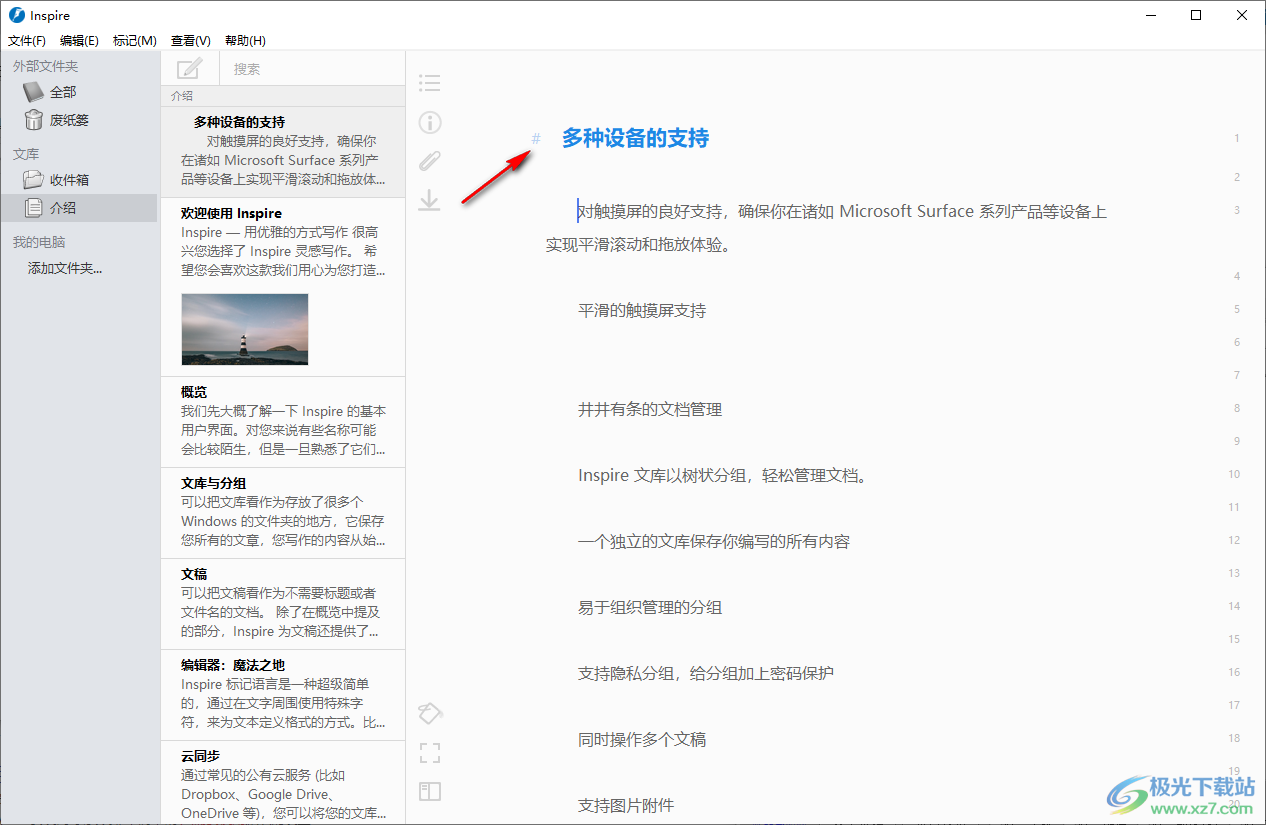Image resolution: width=1266 pixels, height=825 pixels.
Task: Open the 文件(F) menu
Action: tap(27, 41)
